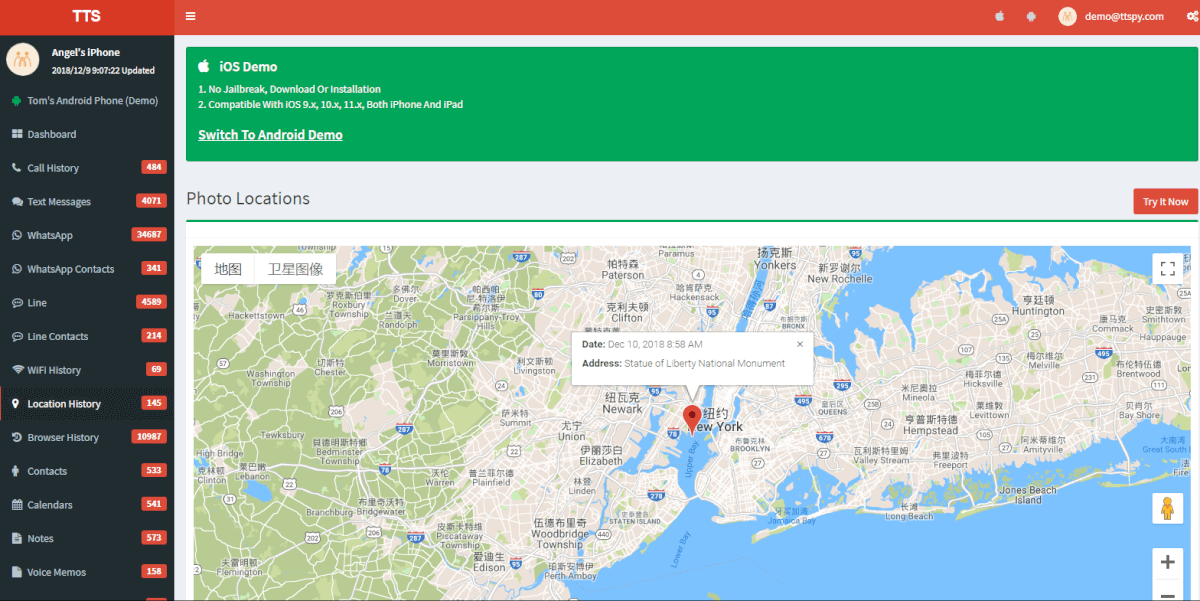Select the Street View pegman icon
This screenshot has width=1200, height=601.
(1167, 509)
